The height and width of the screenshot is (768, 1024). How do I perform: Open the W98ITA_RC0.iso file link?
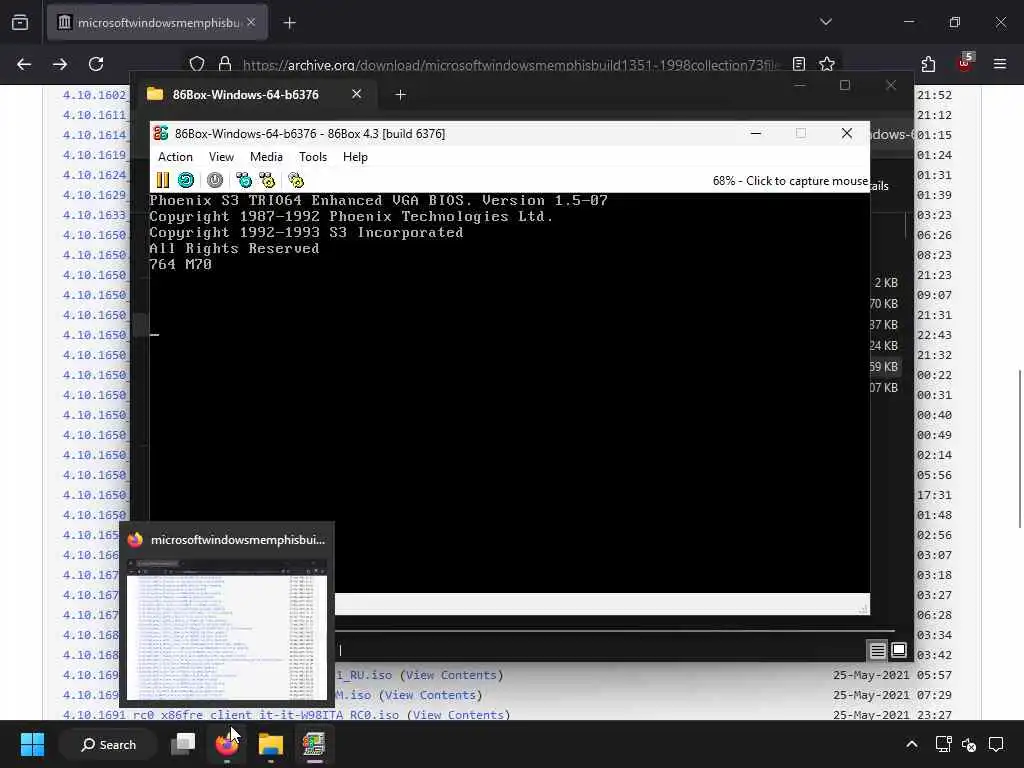(231, 715)
